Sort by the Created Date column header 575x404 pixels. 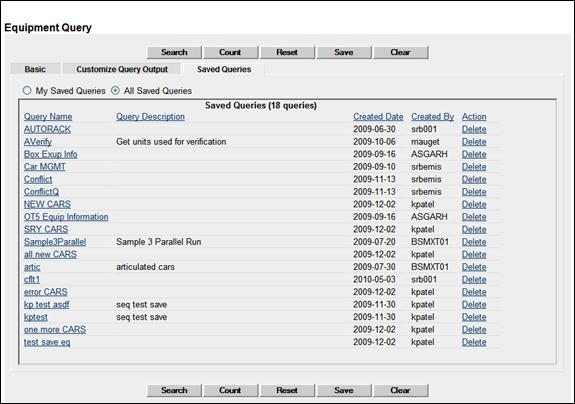tap(378, 117)
